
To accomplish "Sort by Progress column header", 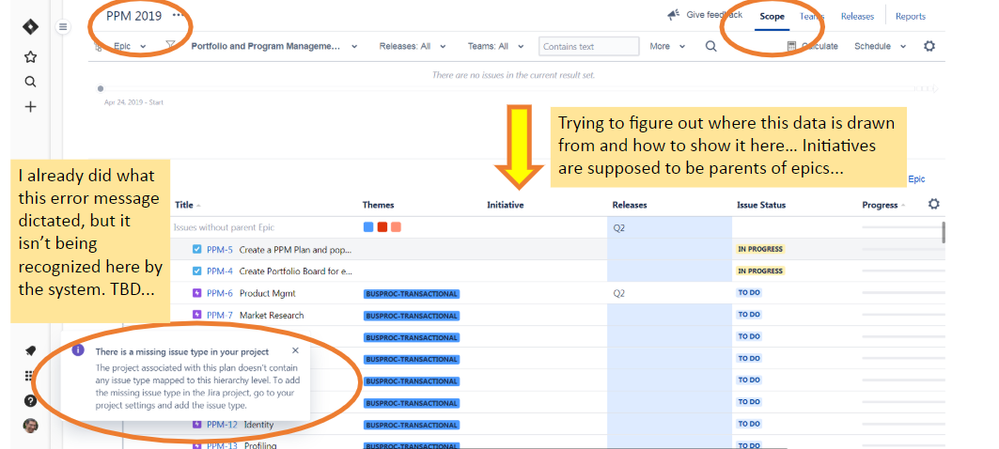I will (x=883, y=205).
